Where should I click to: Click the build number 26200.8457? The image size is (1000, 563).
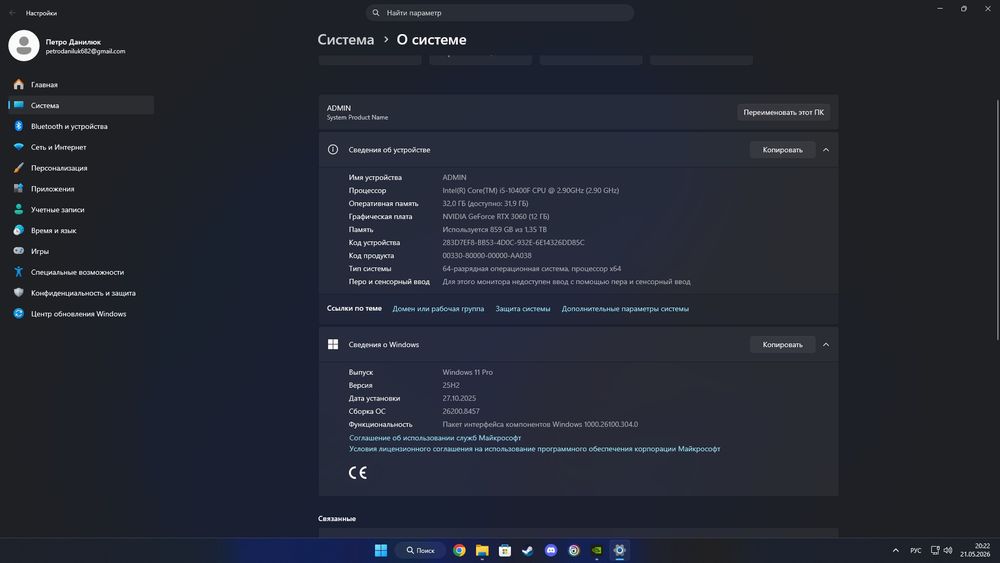click(461, 411)
